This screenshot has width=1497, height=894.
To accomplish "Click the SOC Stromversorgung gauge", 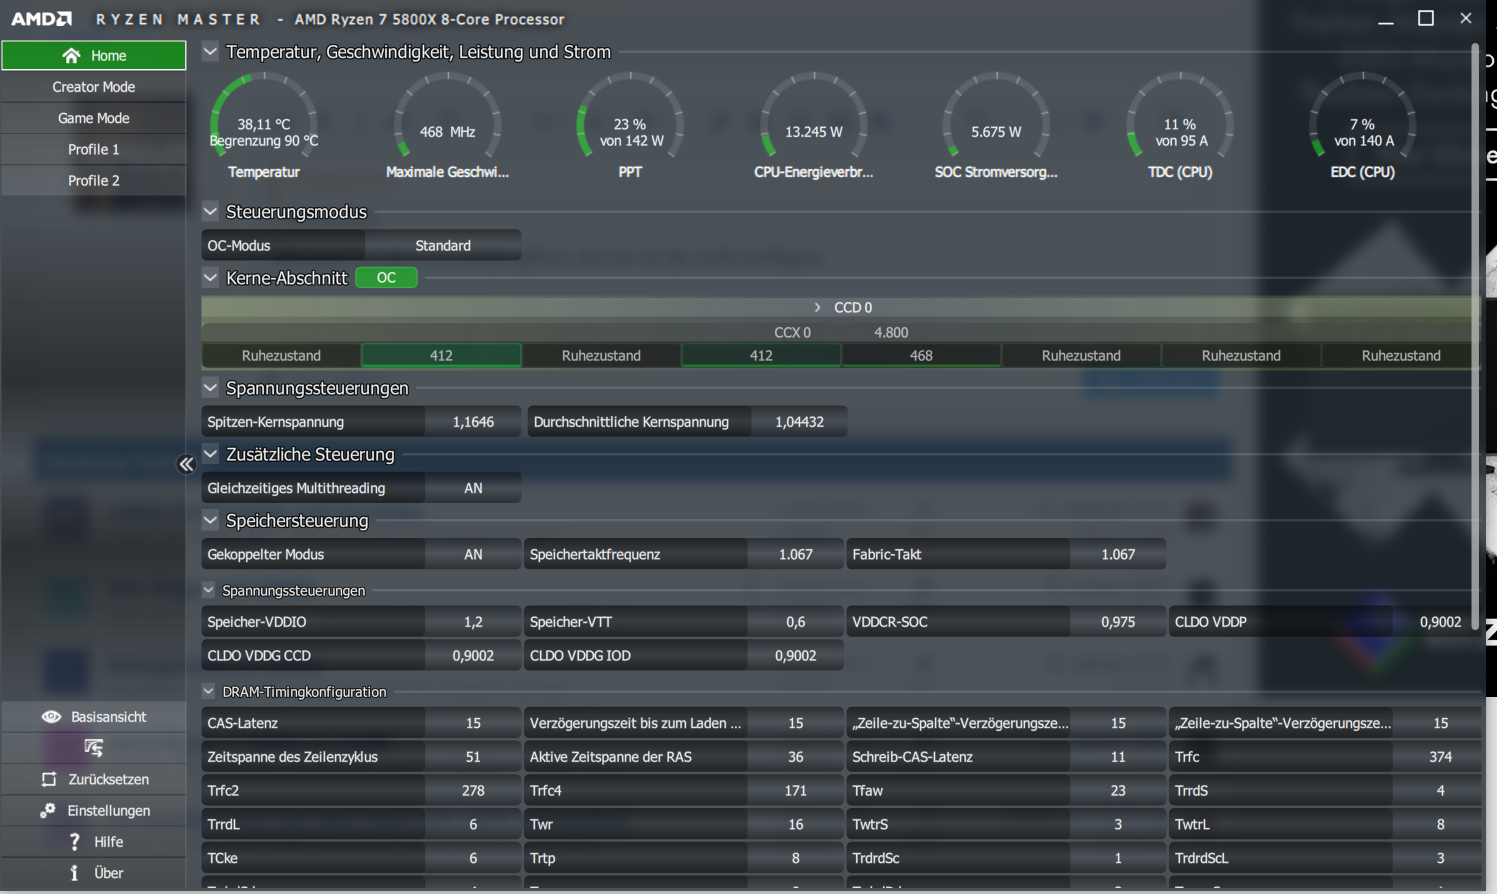I will pyautogui.click(x=996, y=126).
